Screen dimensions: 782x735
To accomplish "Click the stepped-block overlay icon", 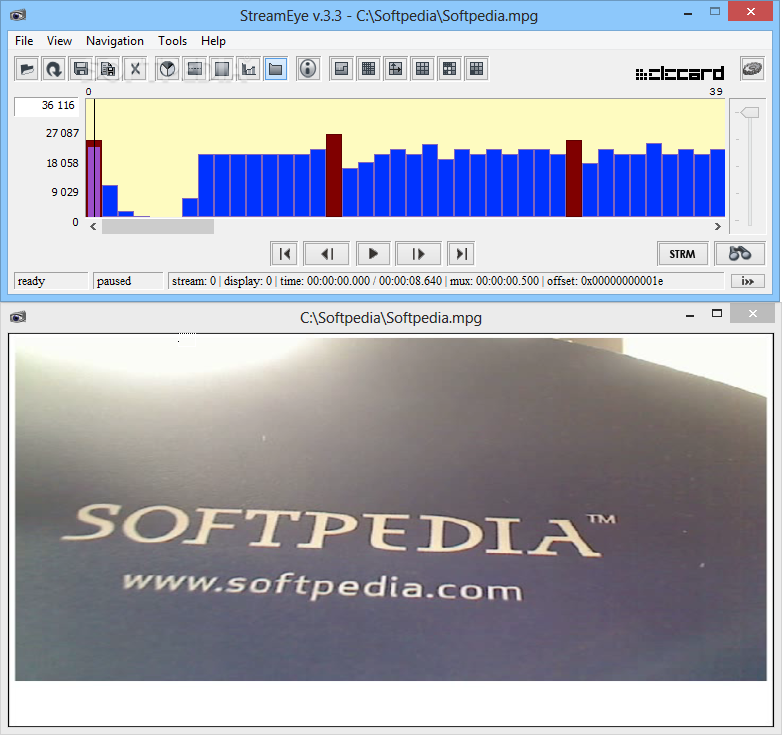I will 342,69.
